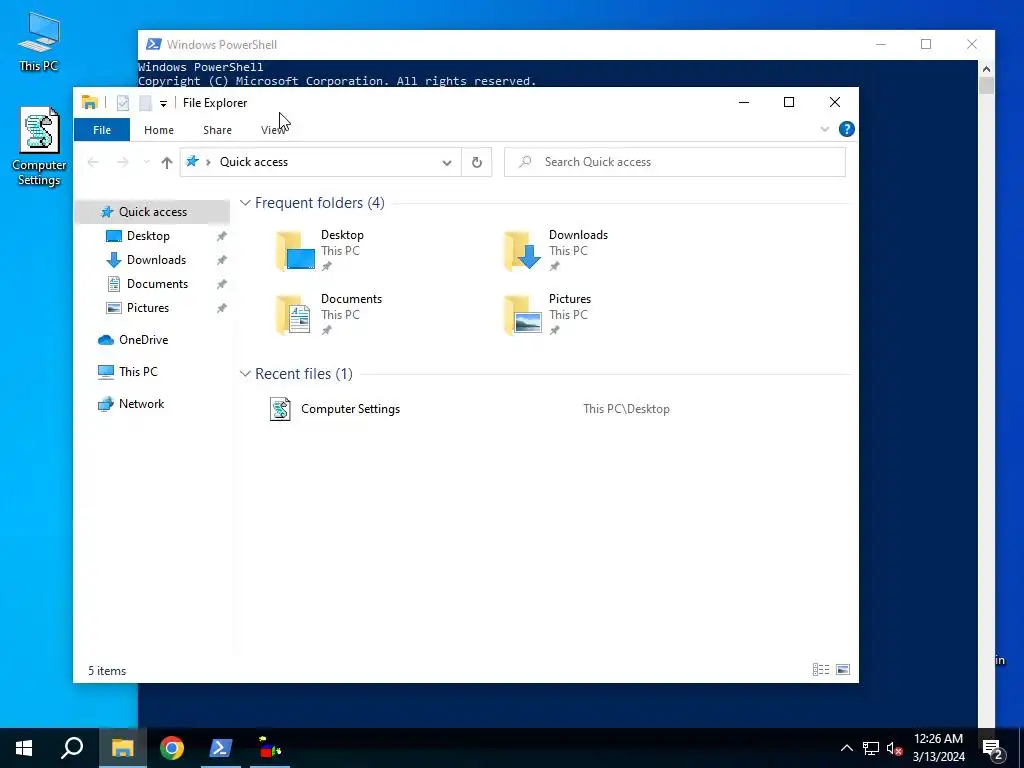The image size is (1024, 768).
Task: Click the Quick access star in address bar
Action: (x=192, y=161)
